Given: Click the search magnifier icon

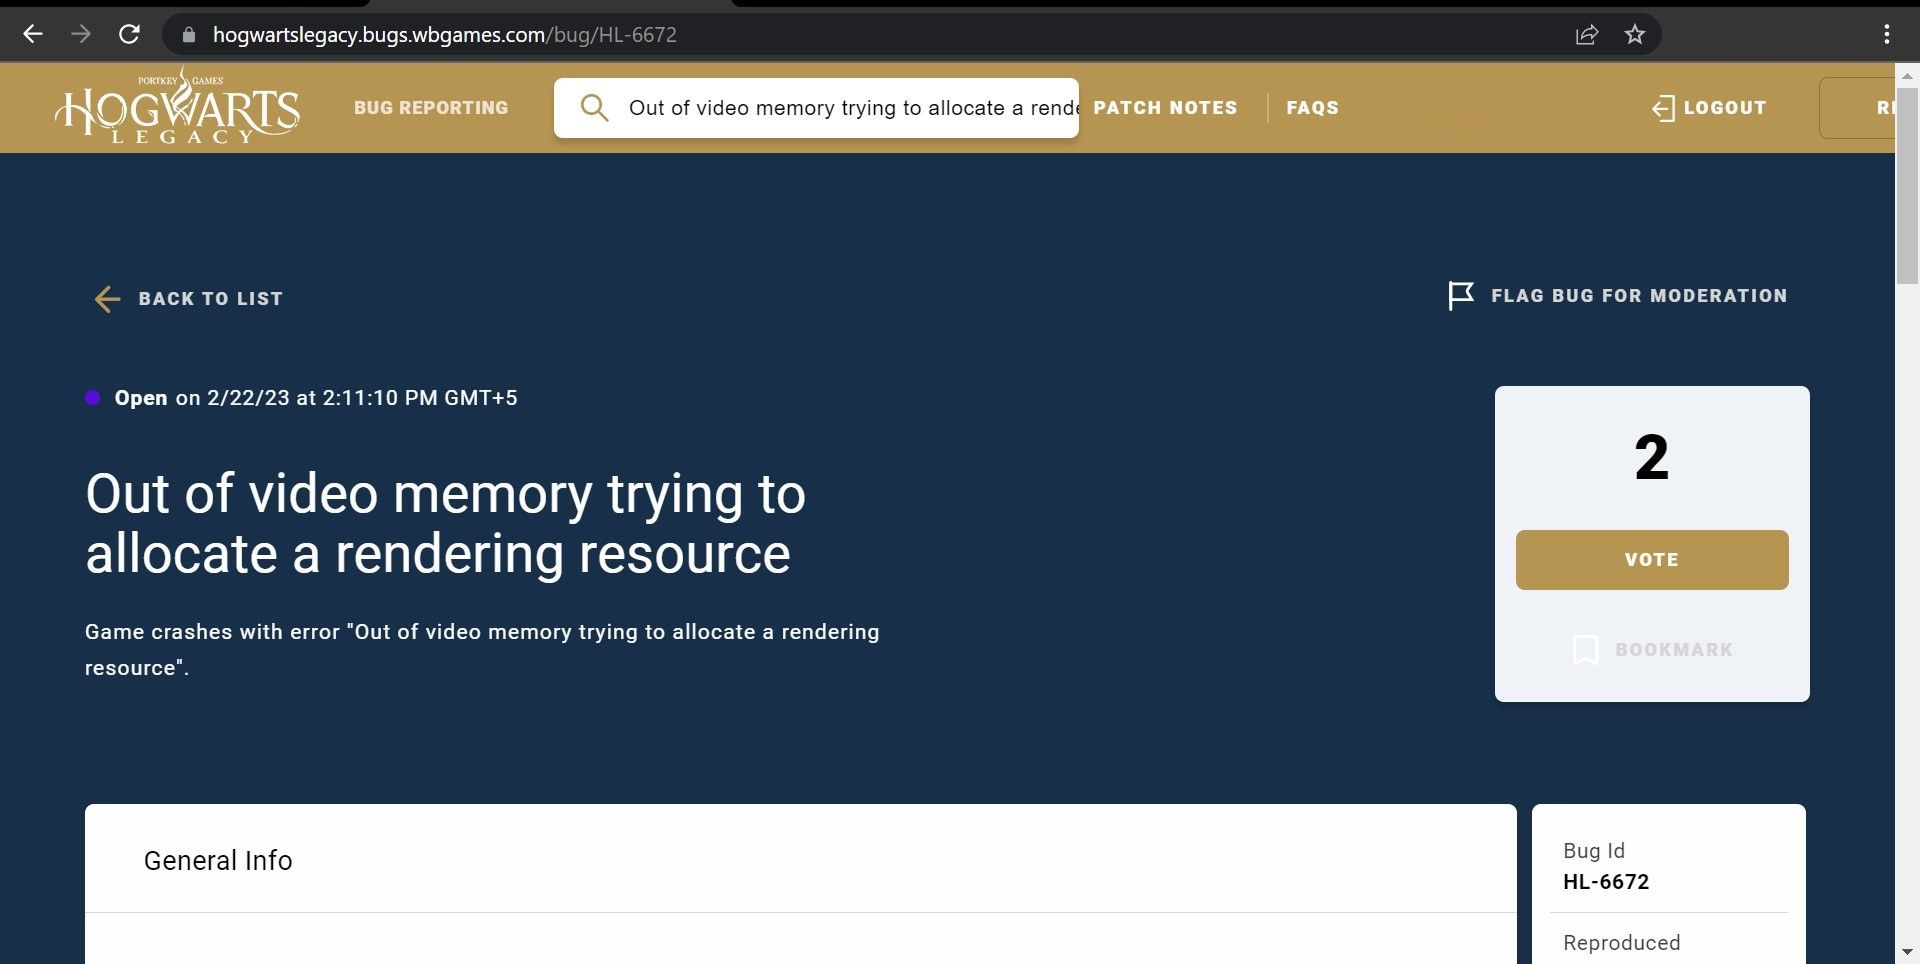Looking at the screenshot, I should click(x=594, y=108).
